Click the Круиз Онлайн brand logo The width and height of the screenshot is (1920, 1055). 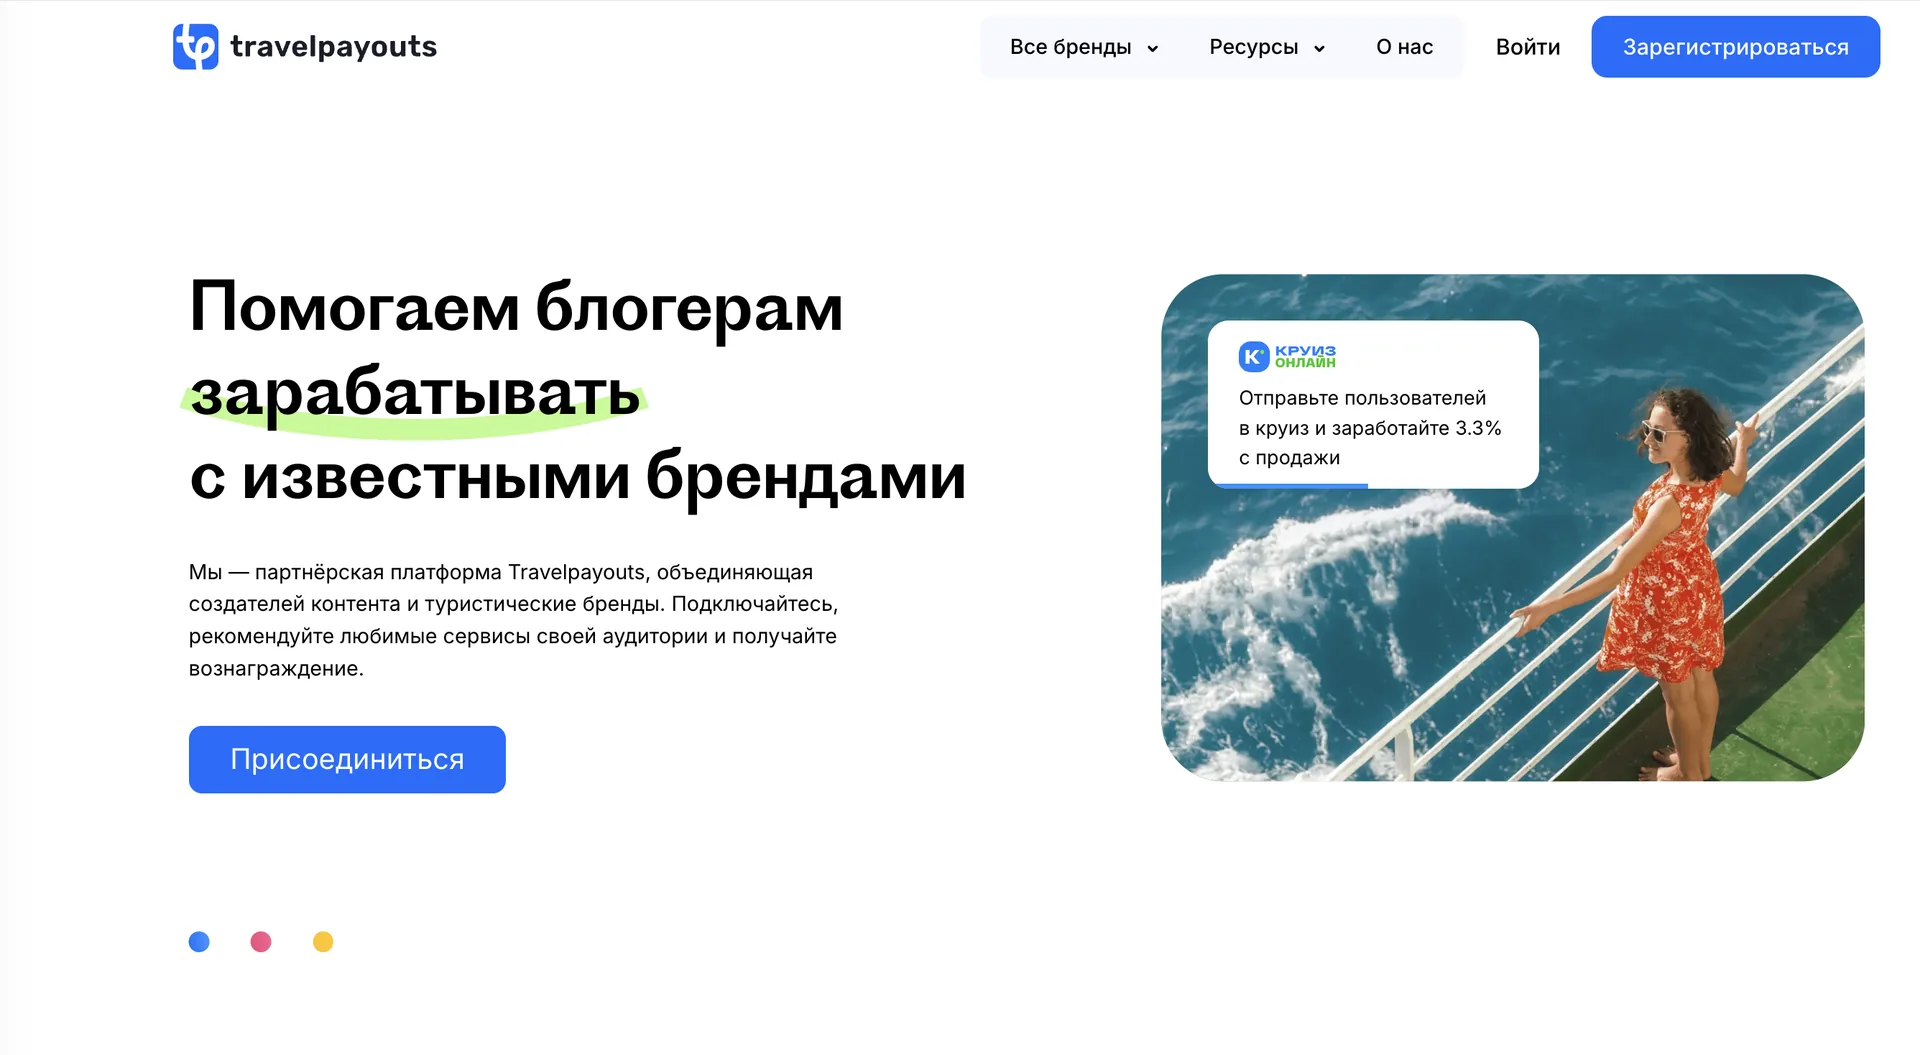tap(1287, 356)
